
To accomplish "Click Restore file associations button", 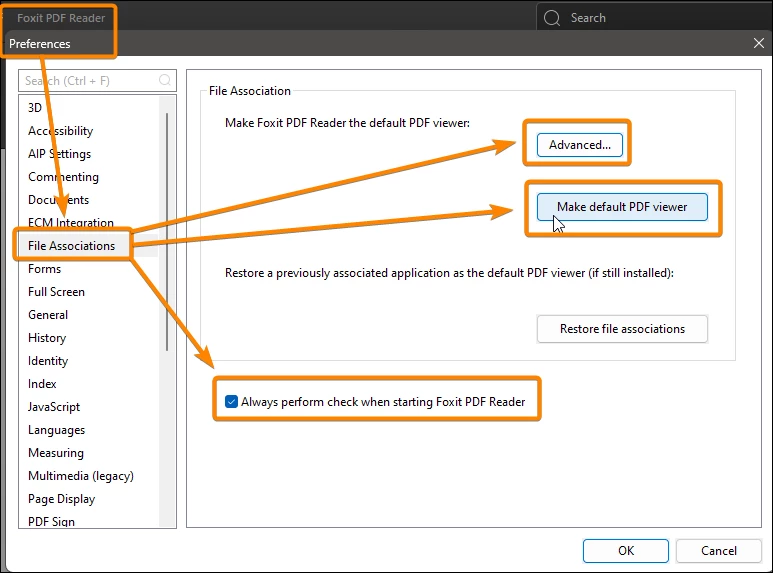I will [x=622, y=329].
